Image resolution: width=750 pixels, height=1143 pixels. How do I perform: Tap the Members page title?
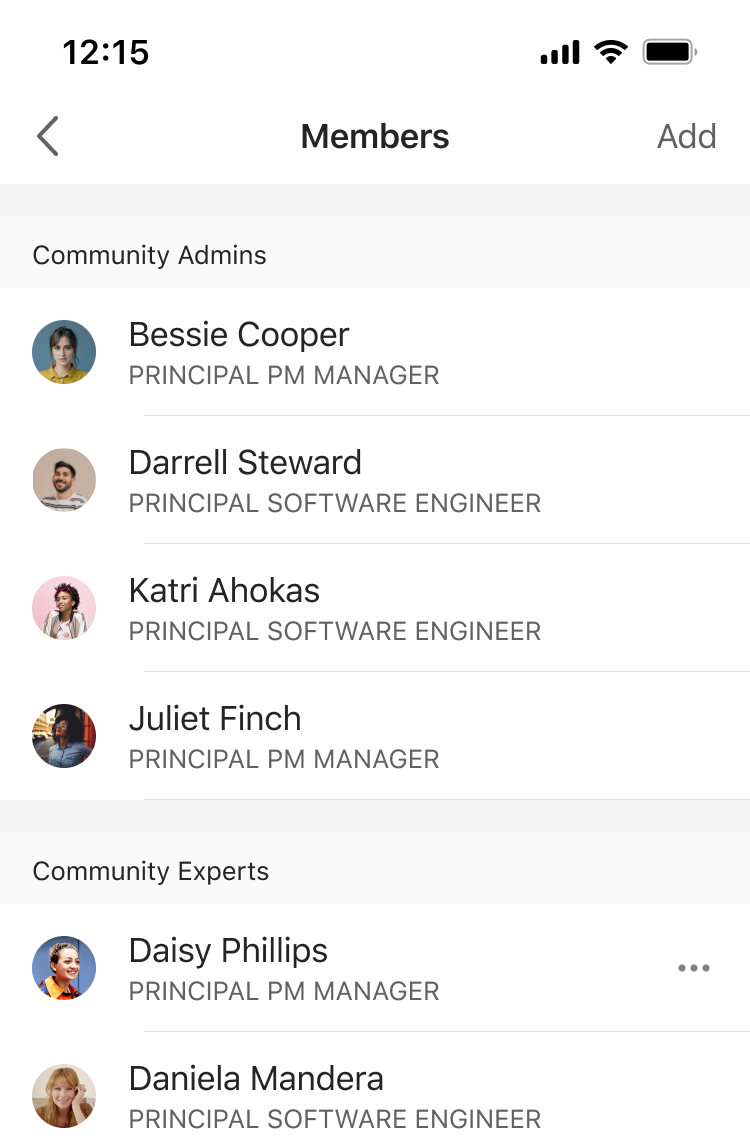point(375,136)
